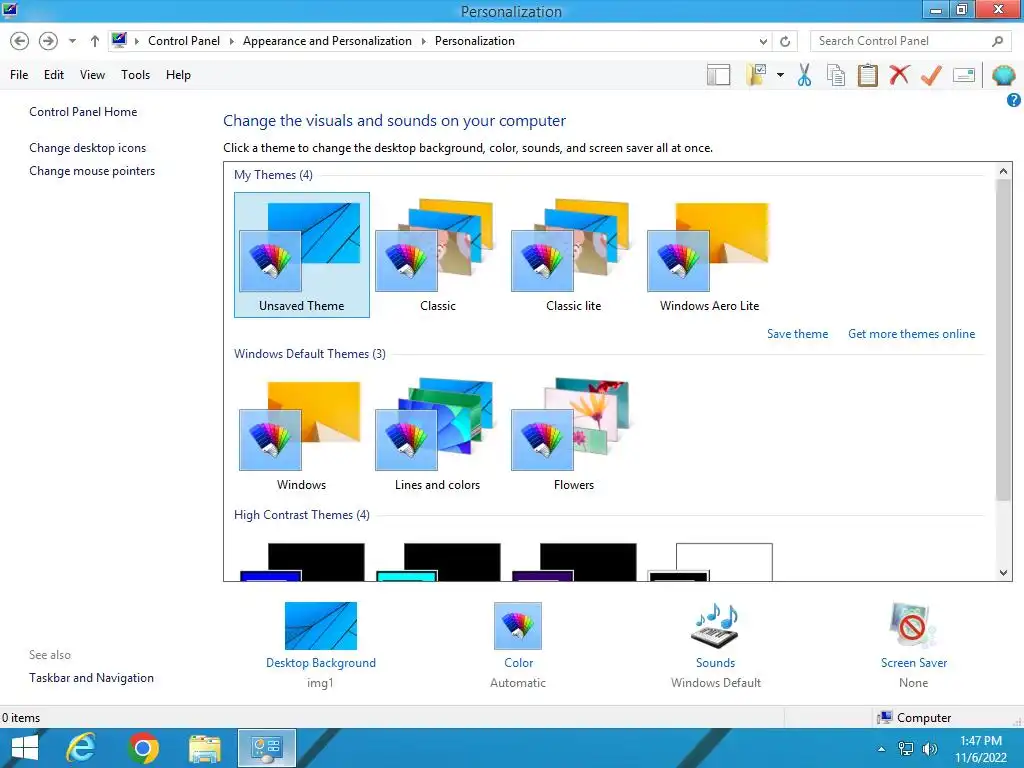Expand the address bar history dropdown

coord(763,41)
